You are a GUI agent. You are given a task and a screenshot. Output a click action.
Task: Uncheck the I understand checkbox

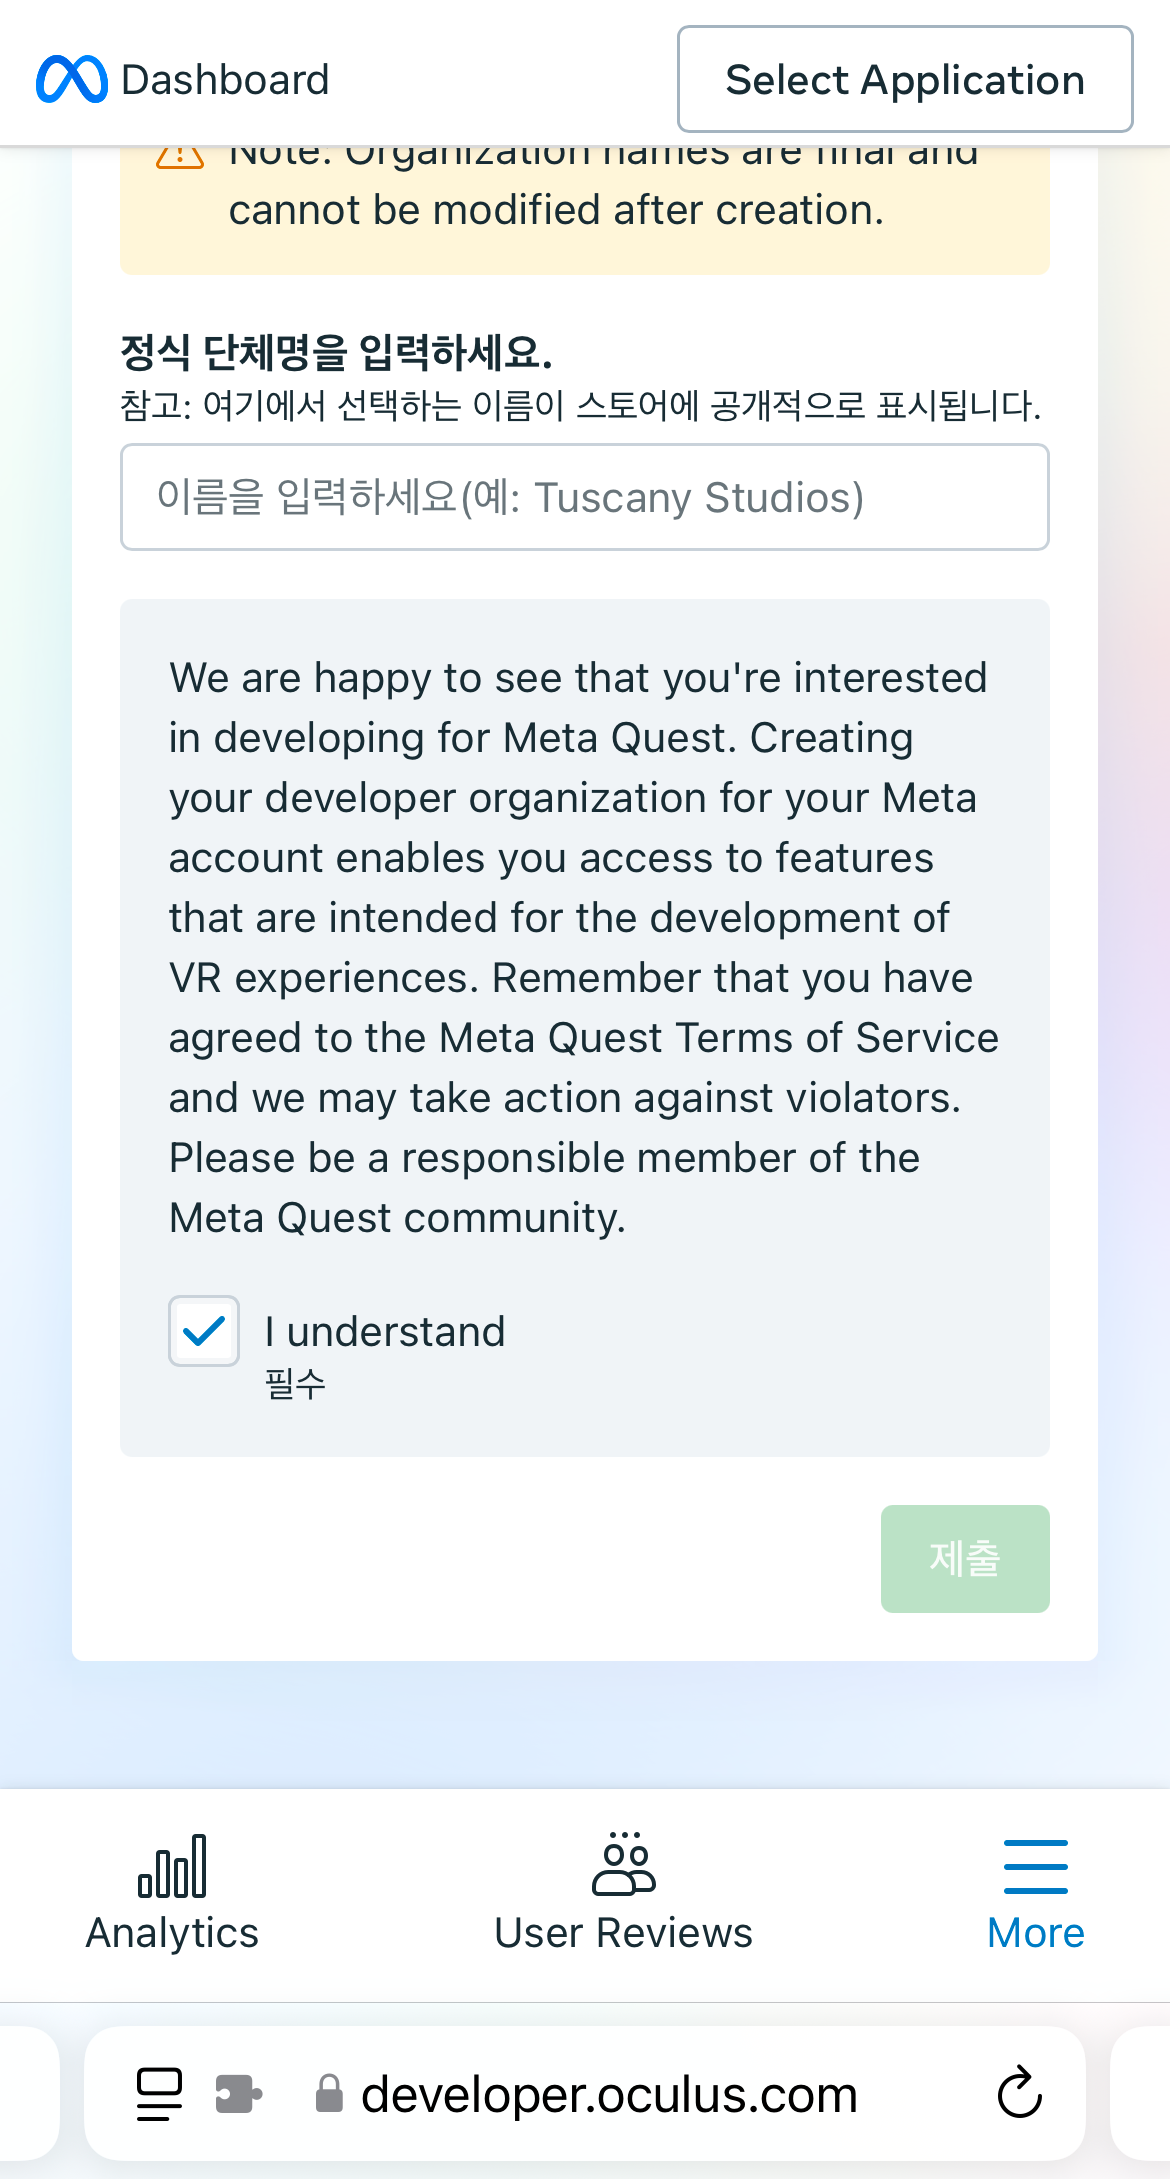[203, 1331]
